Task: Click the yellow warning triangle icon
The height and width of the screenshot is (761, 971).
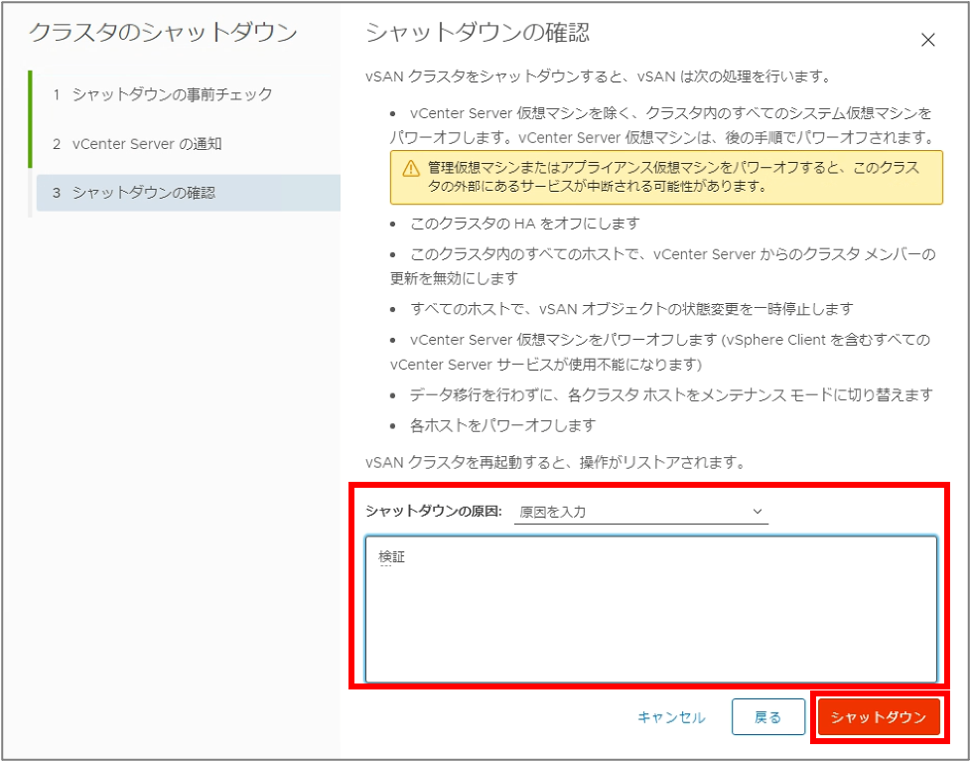Action: 410,168
